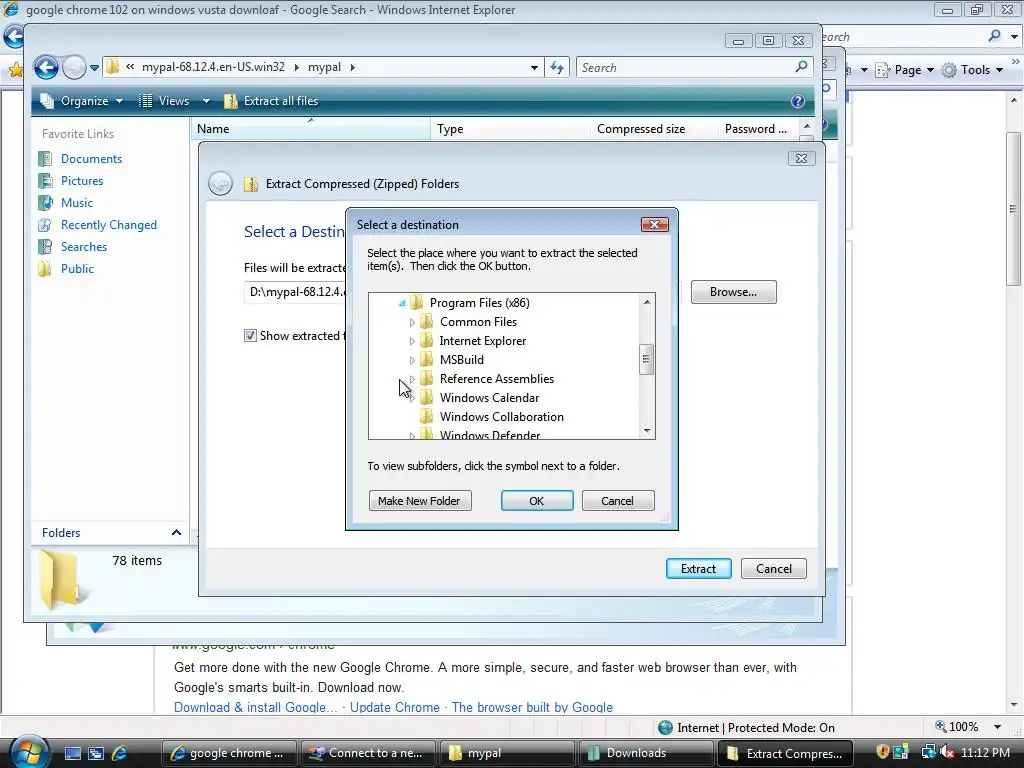Viewport: 1024px width, 768px height.
Task: Open address bar history dropdown
Action: pyautogui.click(x=534, y=67)
